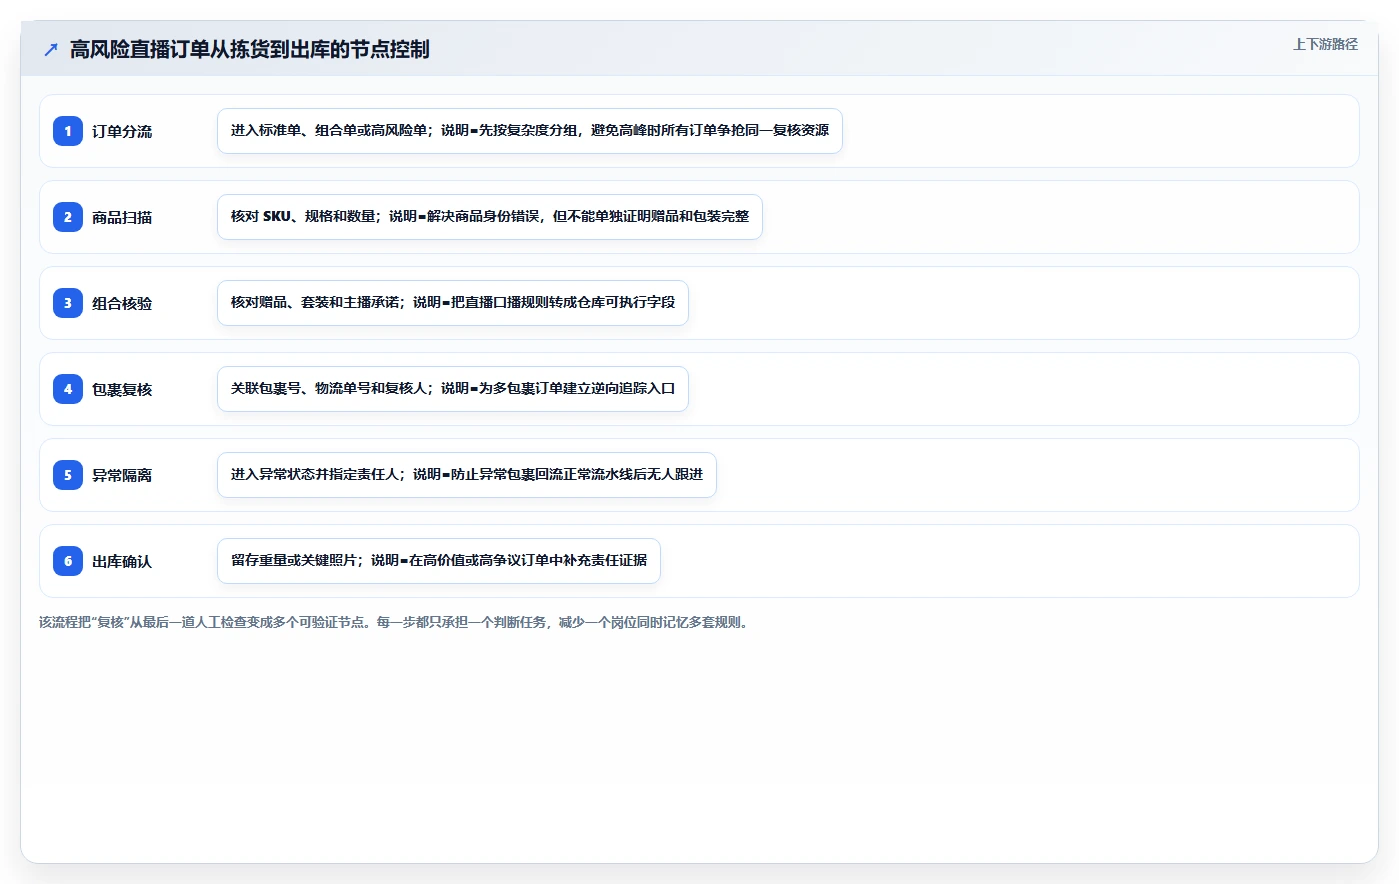Click the description box starting 进入异常状态

(x=467, y=475)
